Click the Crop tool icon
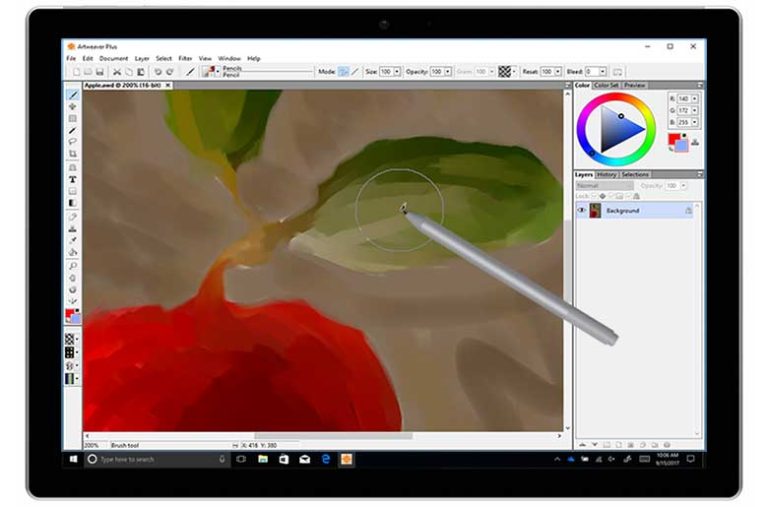Screen dimensions: 768x507 pyautogui.click(x=72, y=154)
